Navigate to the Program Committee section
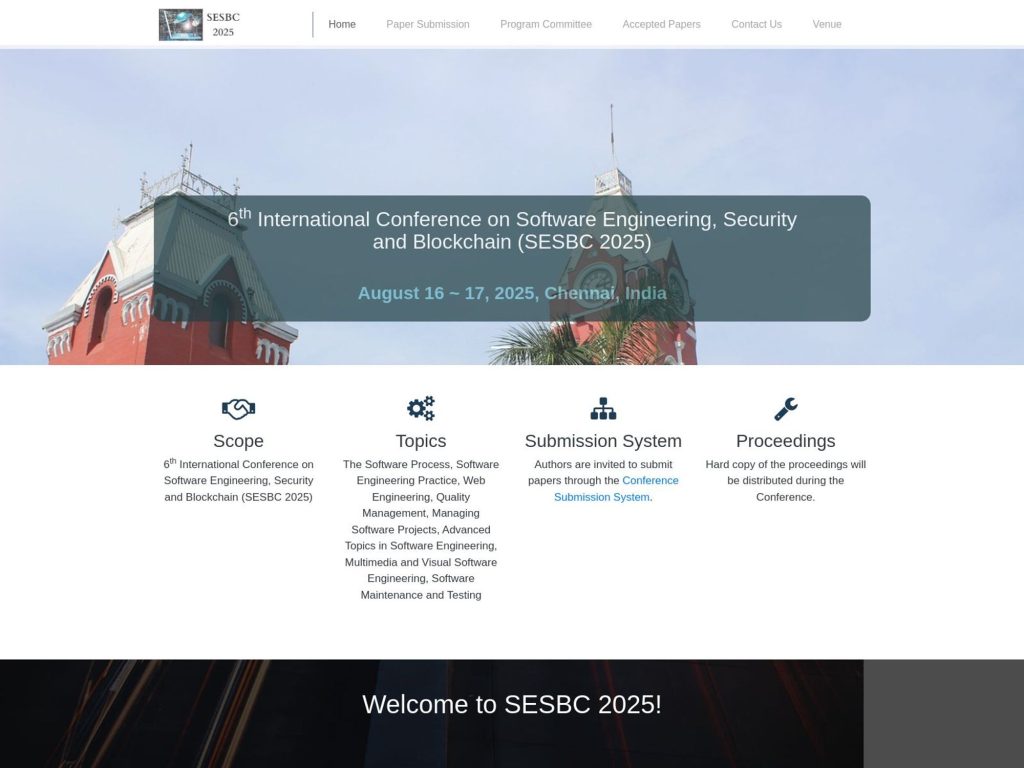Viewport: 1024px width, 768px height. click(x=546, y=24)
